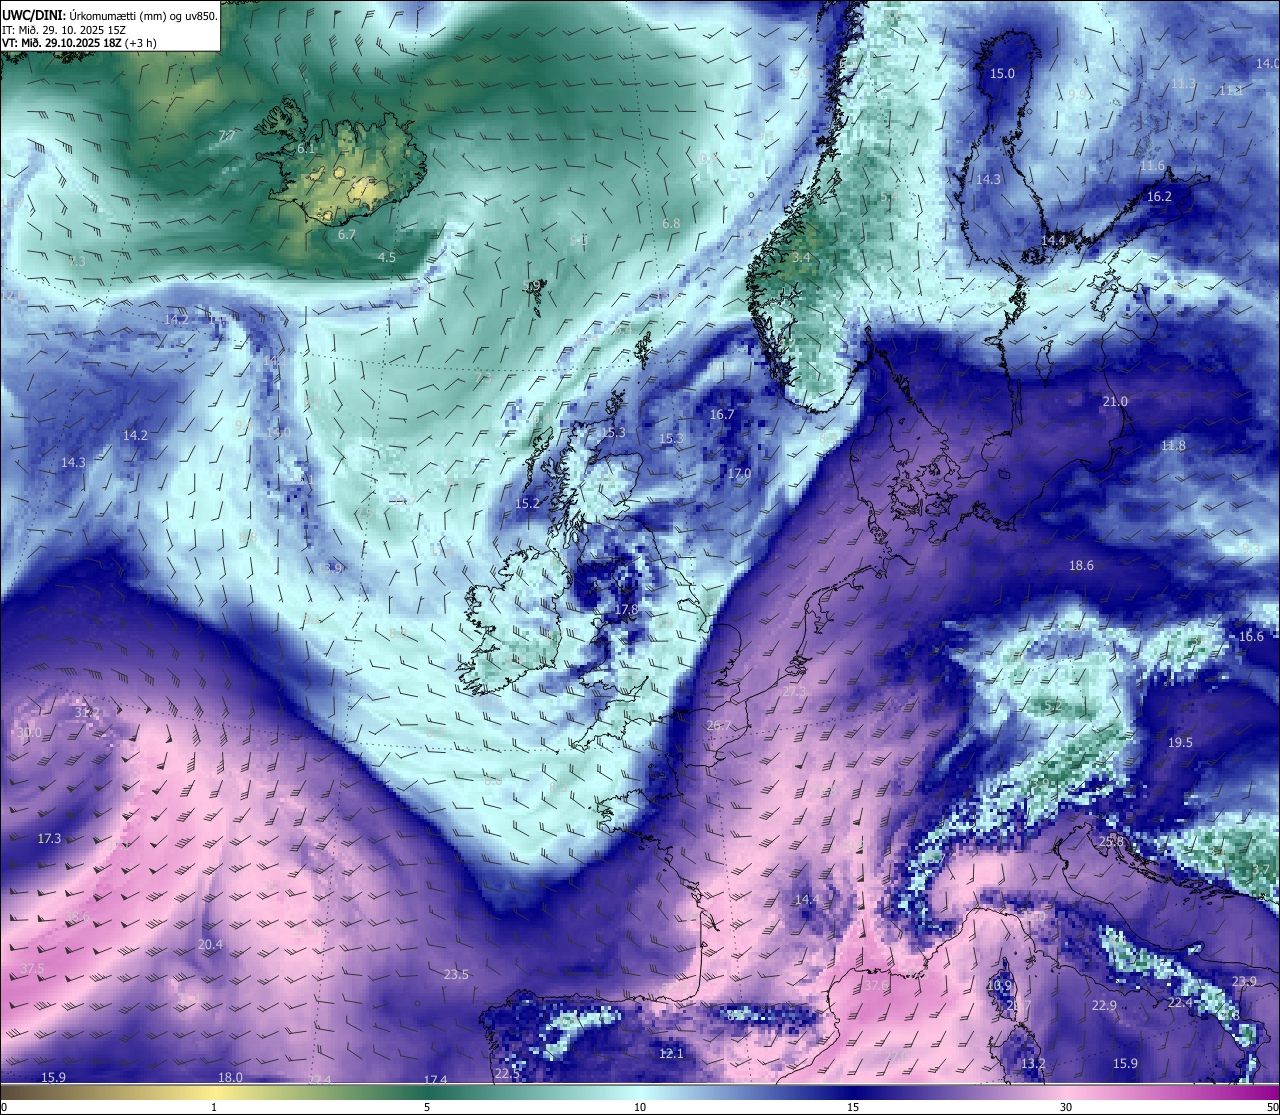Click the 17.3 value label
The height and width of the screenshot is (1115, 1280).
[x=49, y=838]
